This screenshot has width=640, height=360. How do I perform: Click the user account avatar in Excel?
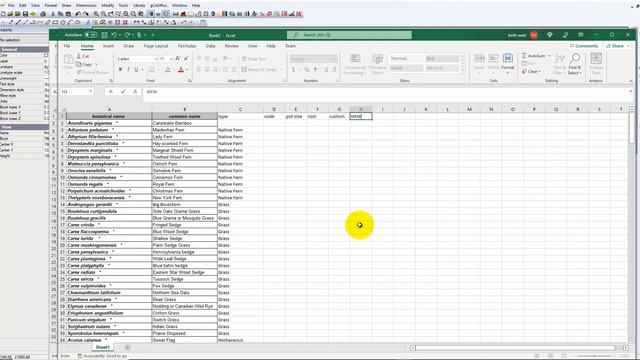coord(534,35)
